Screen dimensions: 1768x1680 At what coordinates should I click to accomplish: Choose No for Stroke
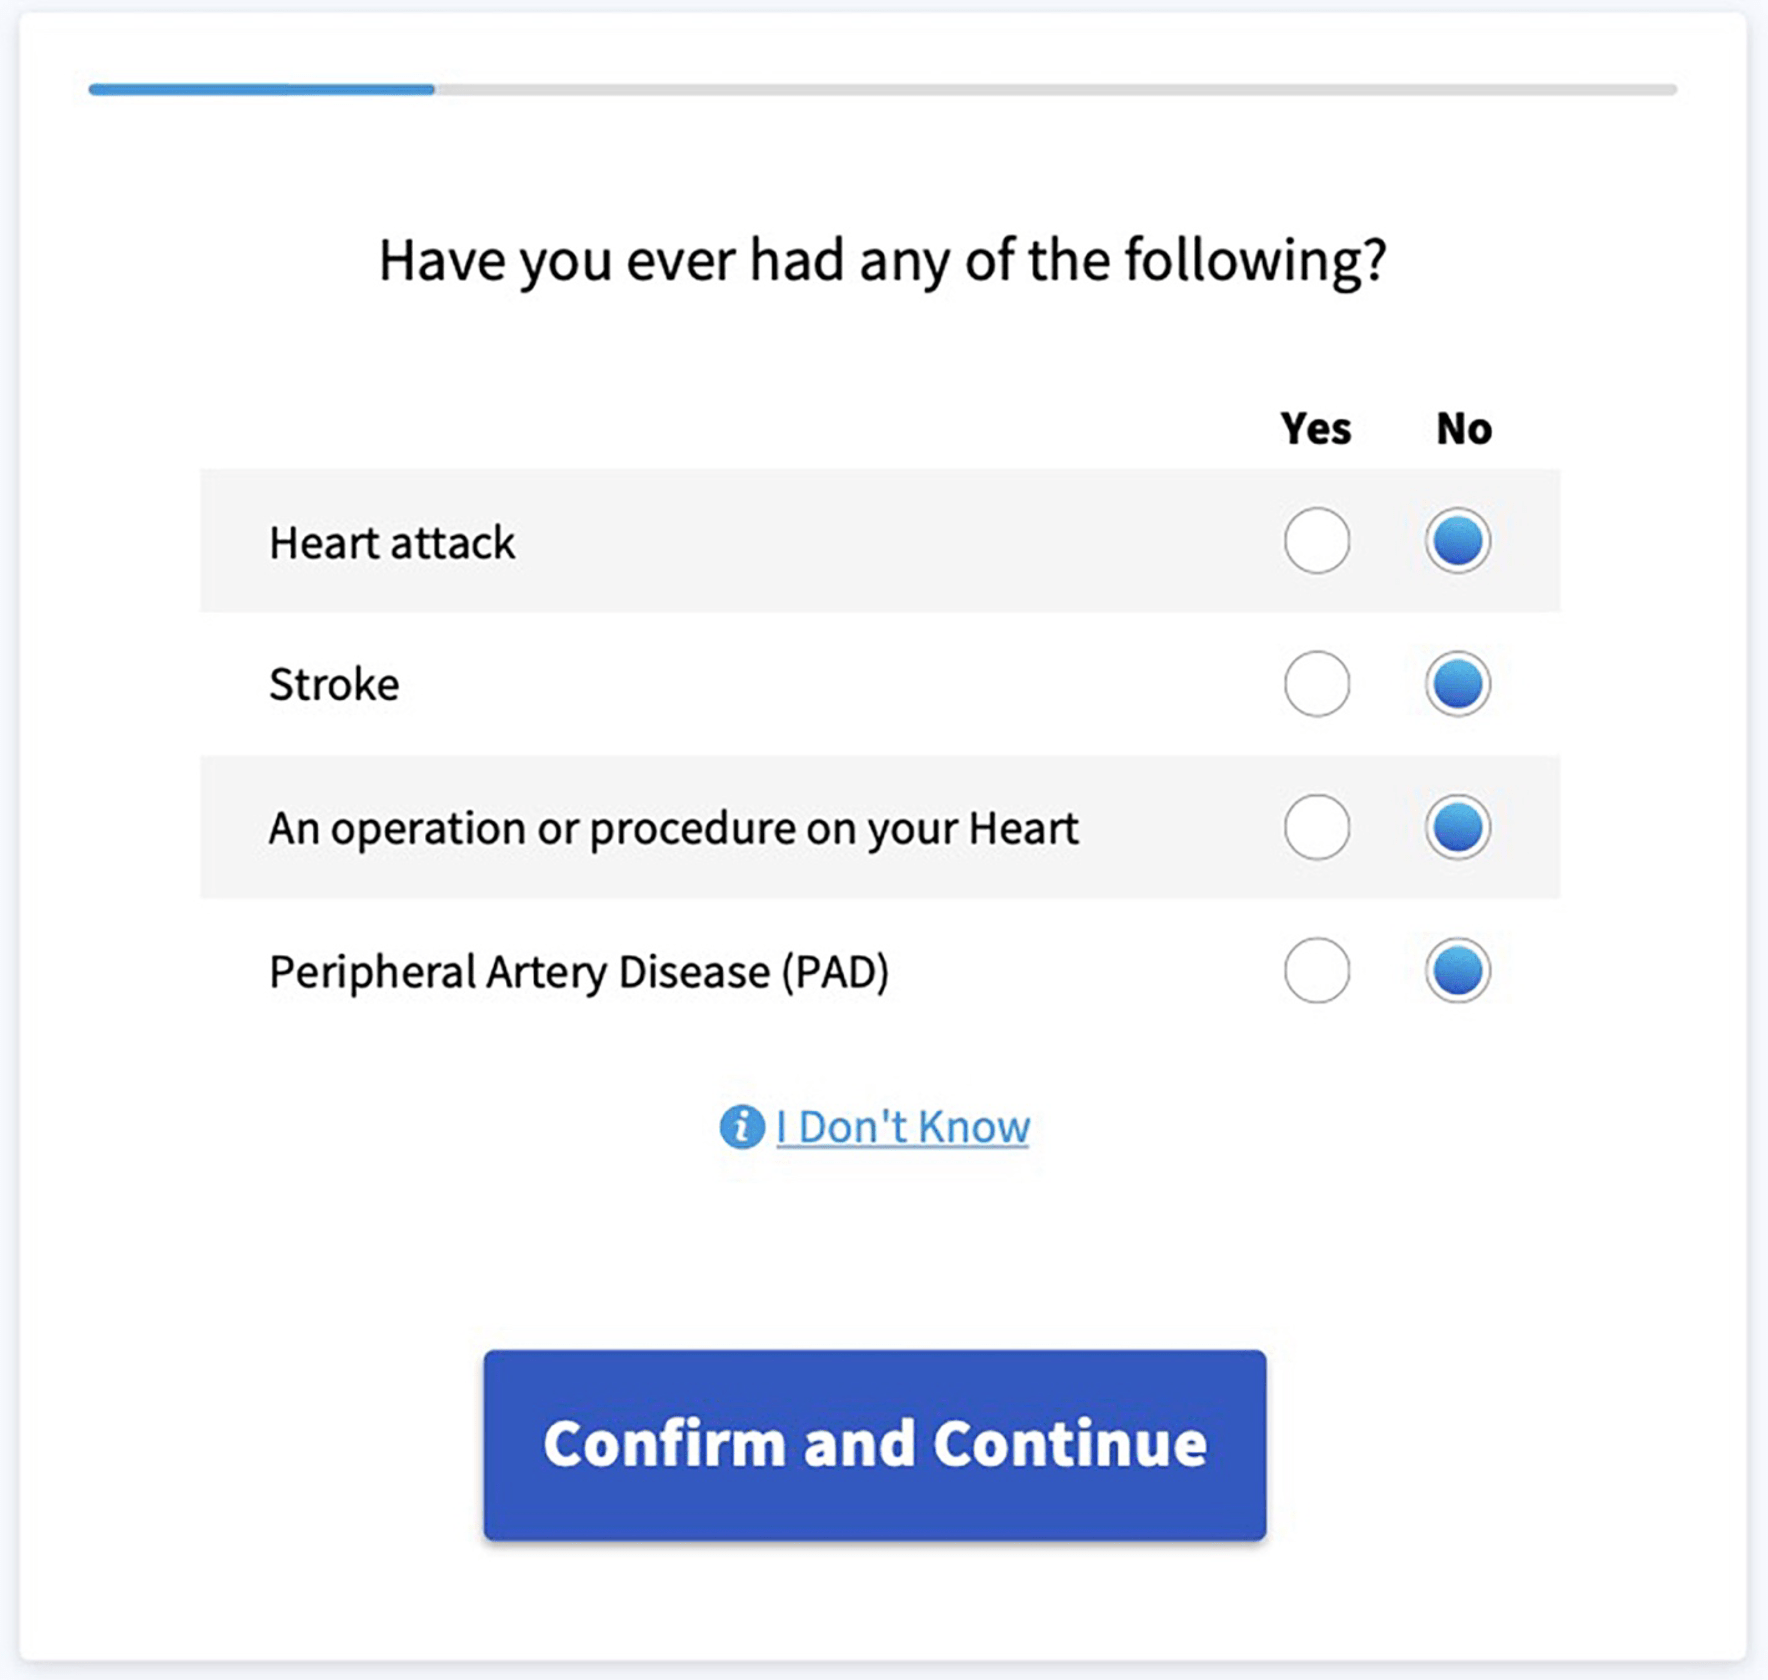(1457, 684)
